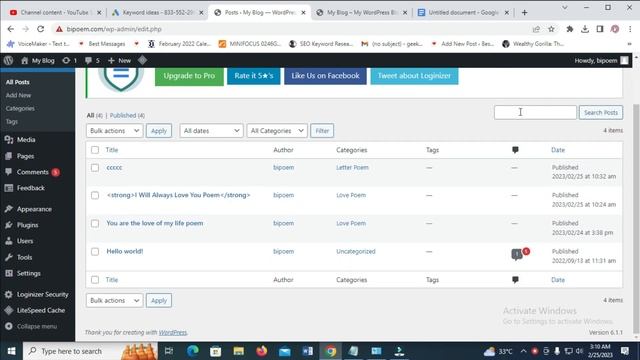Tick checkbox for You are the love of my life poem

coord(95,224)
